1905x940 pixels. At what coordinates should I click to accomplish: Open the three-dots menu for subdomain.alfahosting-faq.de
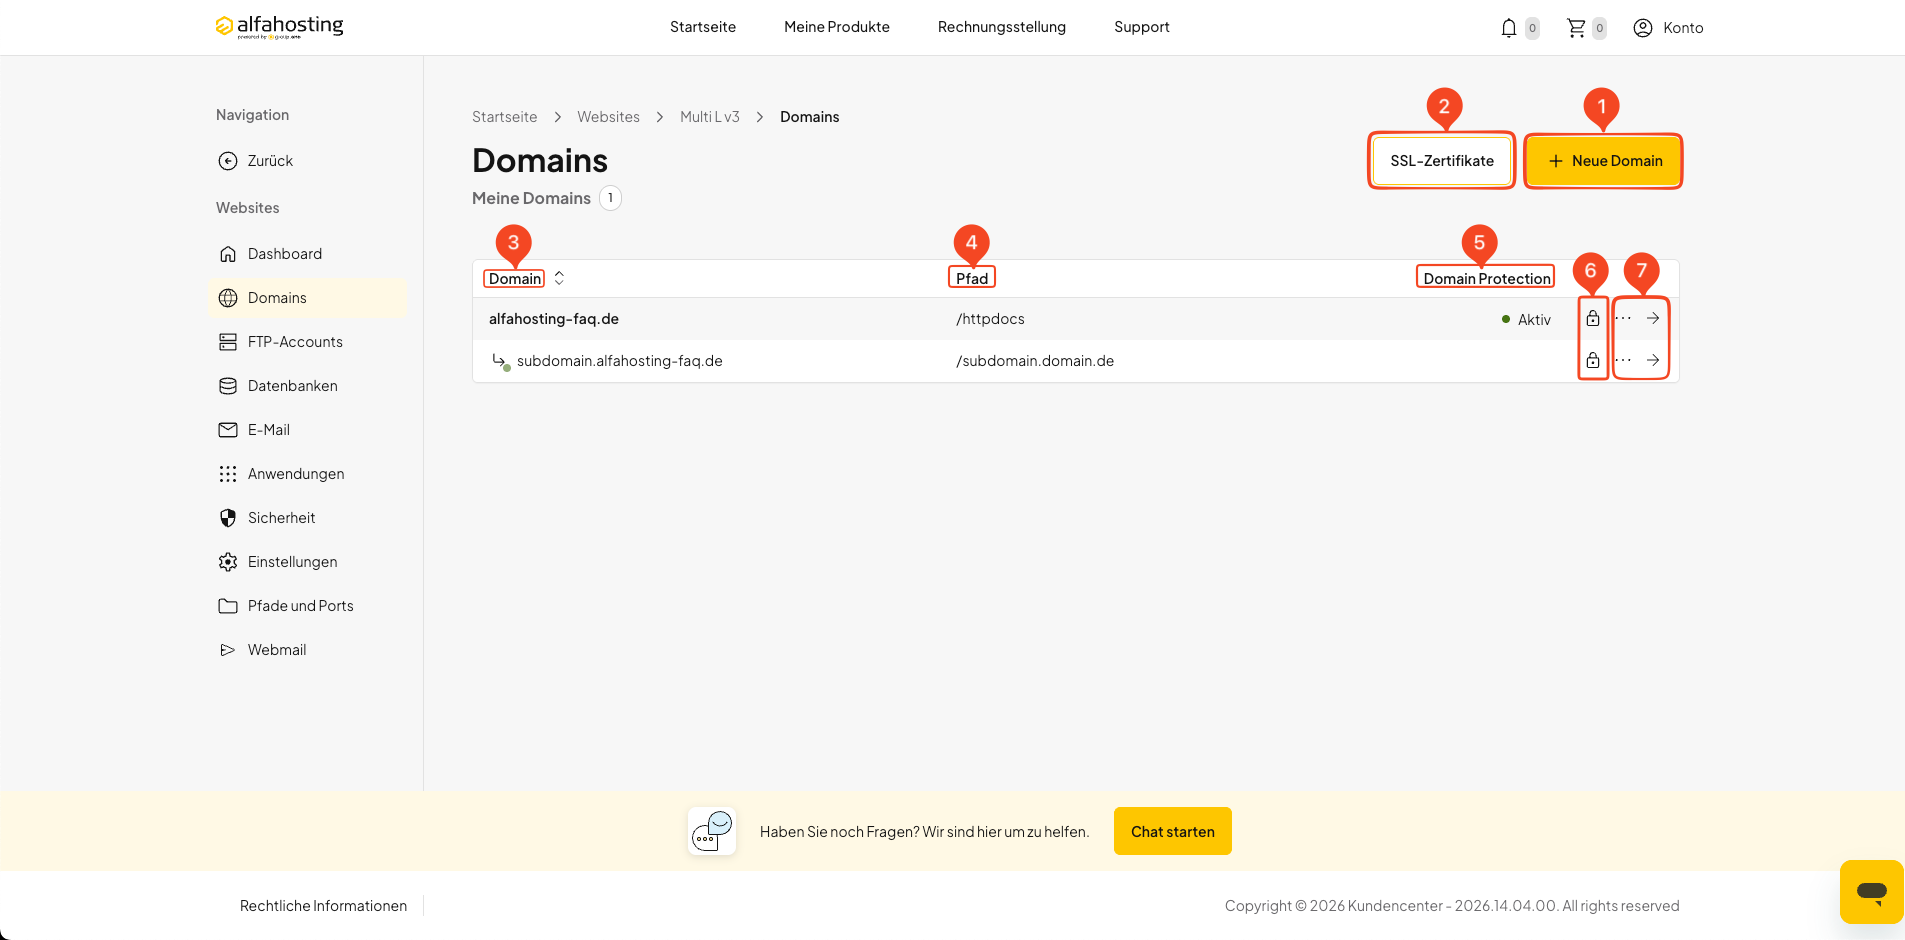(1623, 360)
